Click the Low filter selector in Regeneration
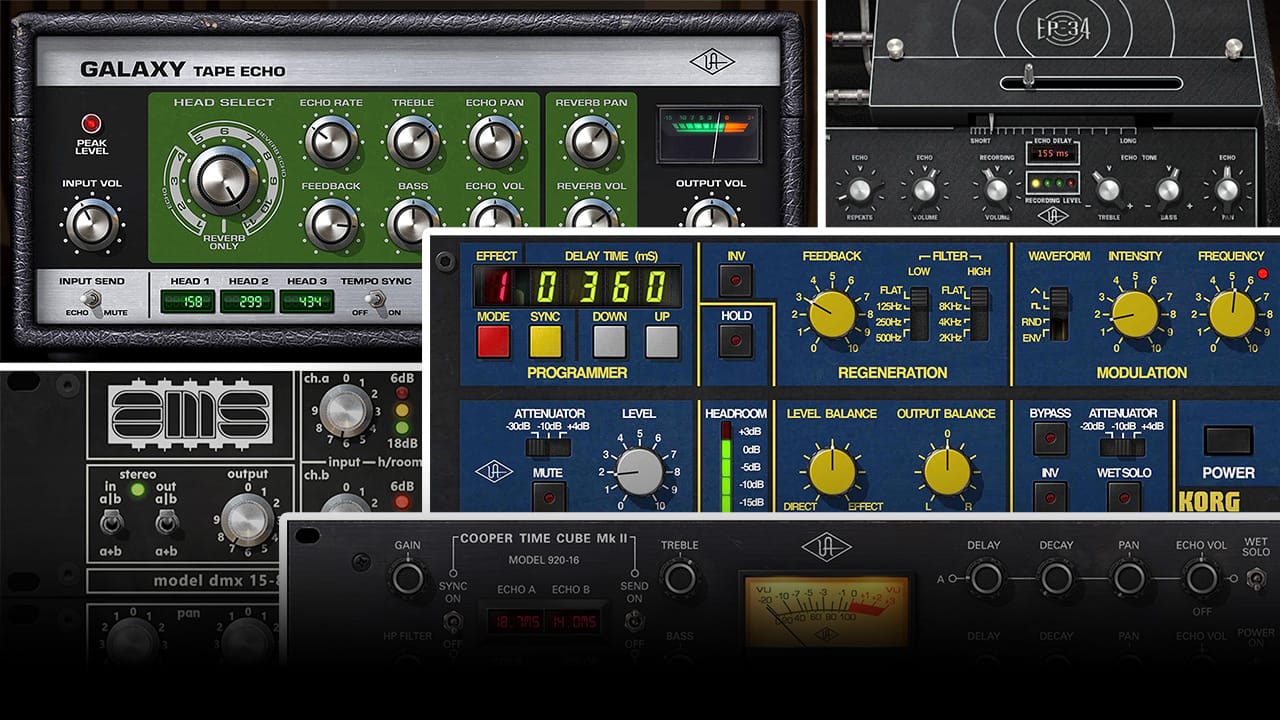Viewport: 1280px width, 720px height. [918, 312]
